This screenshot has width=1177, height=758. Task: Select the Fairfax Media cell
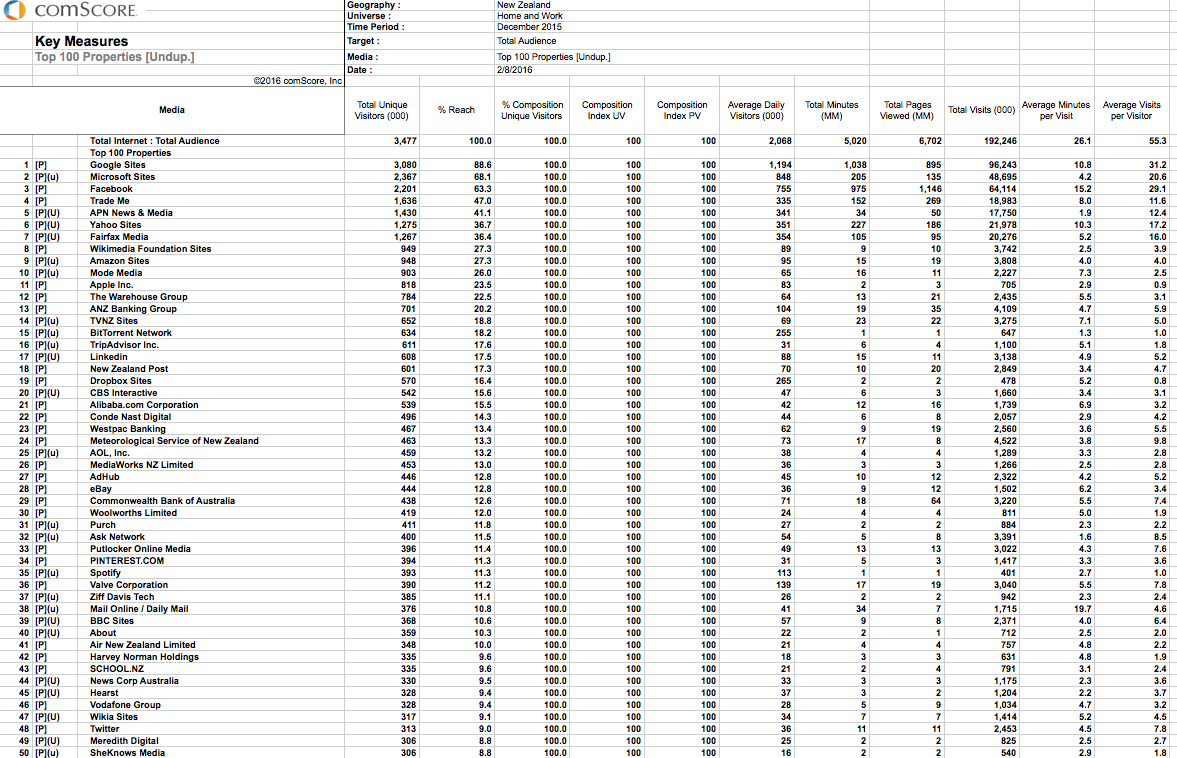[x=119, y=237]
